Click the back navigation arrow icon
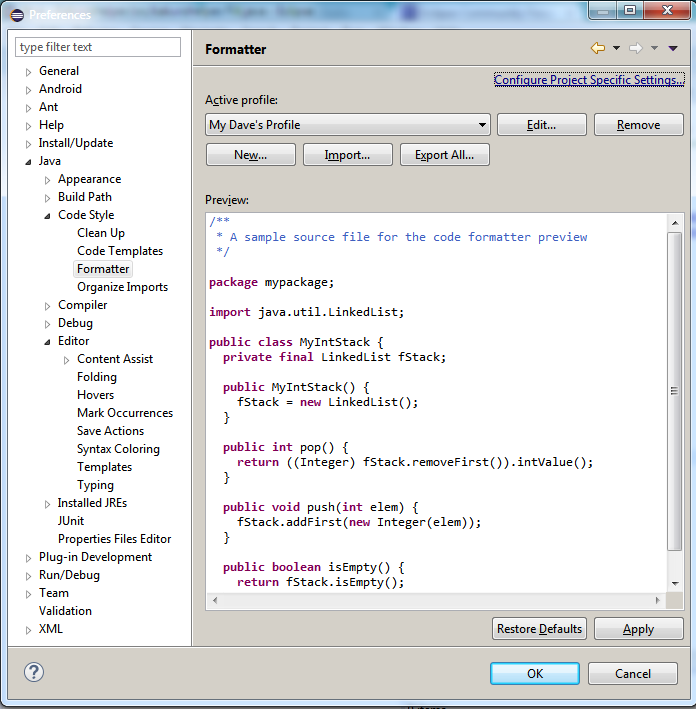Screen dimensions: 696x709 pos(598,48)
